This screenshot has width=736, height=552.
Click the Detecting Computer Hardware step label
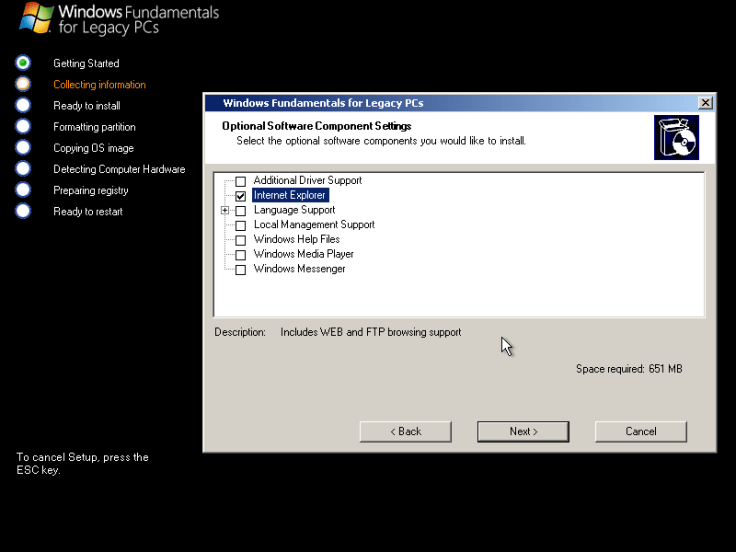(119, 169)
